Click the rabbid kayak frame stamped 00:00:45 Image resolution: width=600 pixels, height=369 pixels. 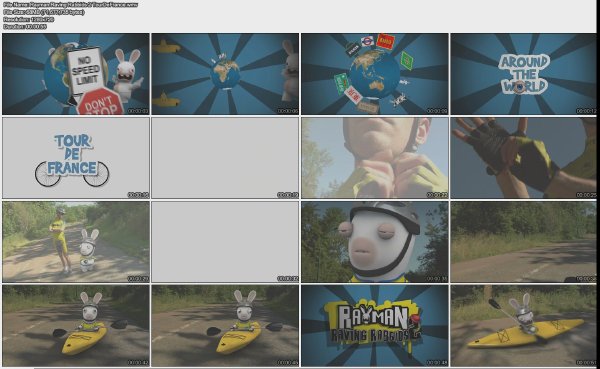(x=225, y=326)
